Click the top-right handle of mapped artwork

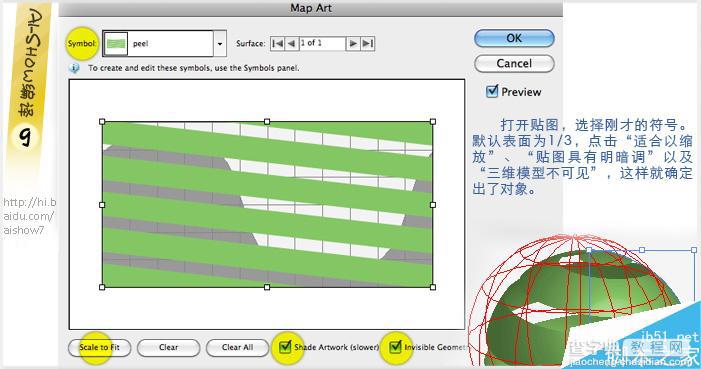433,122
